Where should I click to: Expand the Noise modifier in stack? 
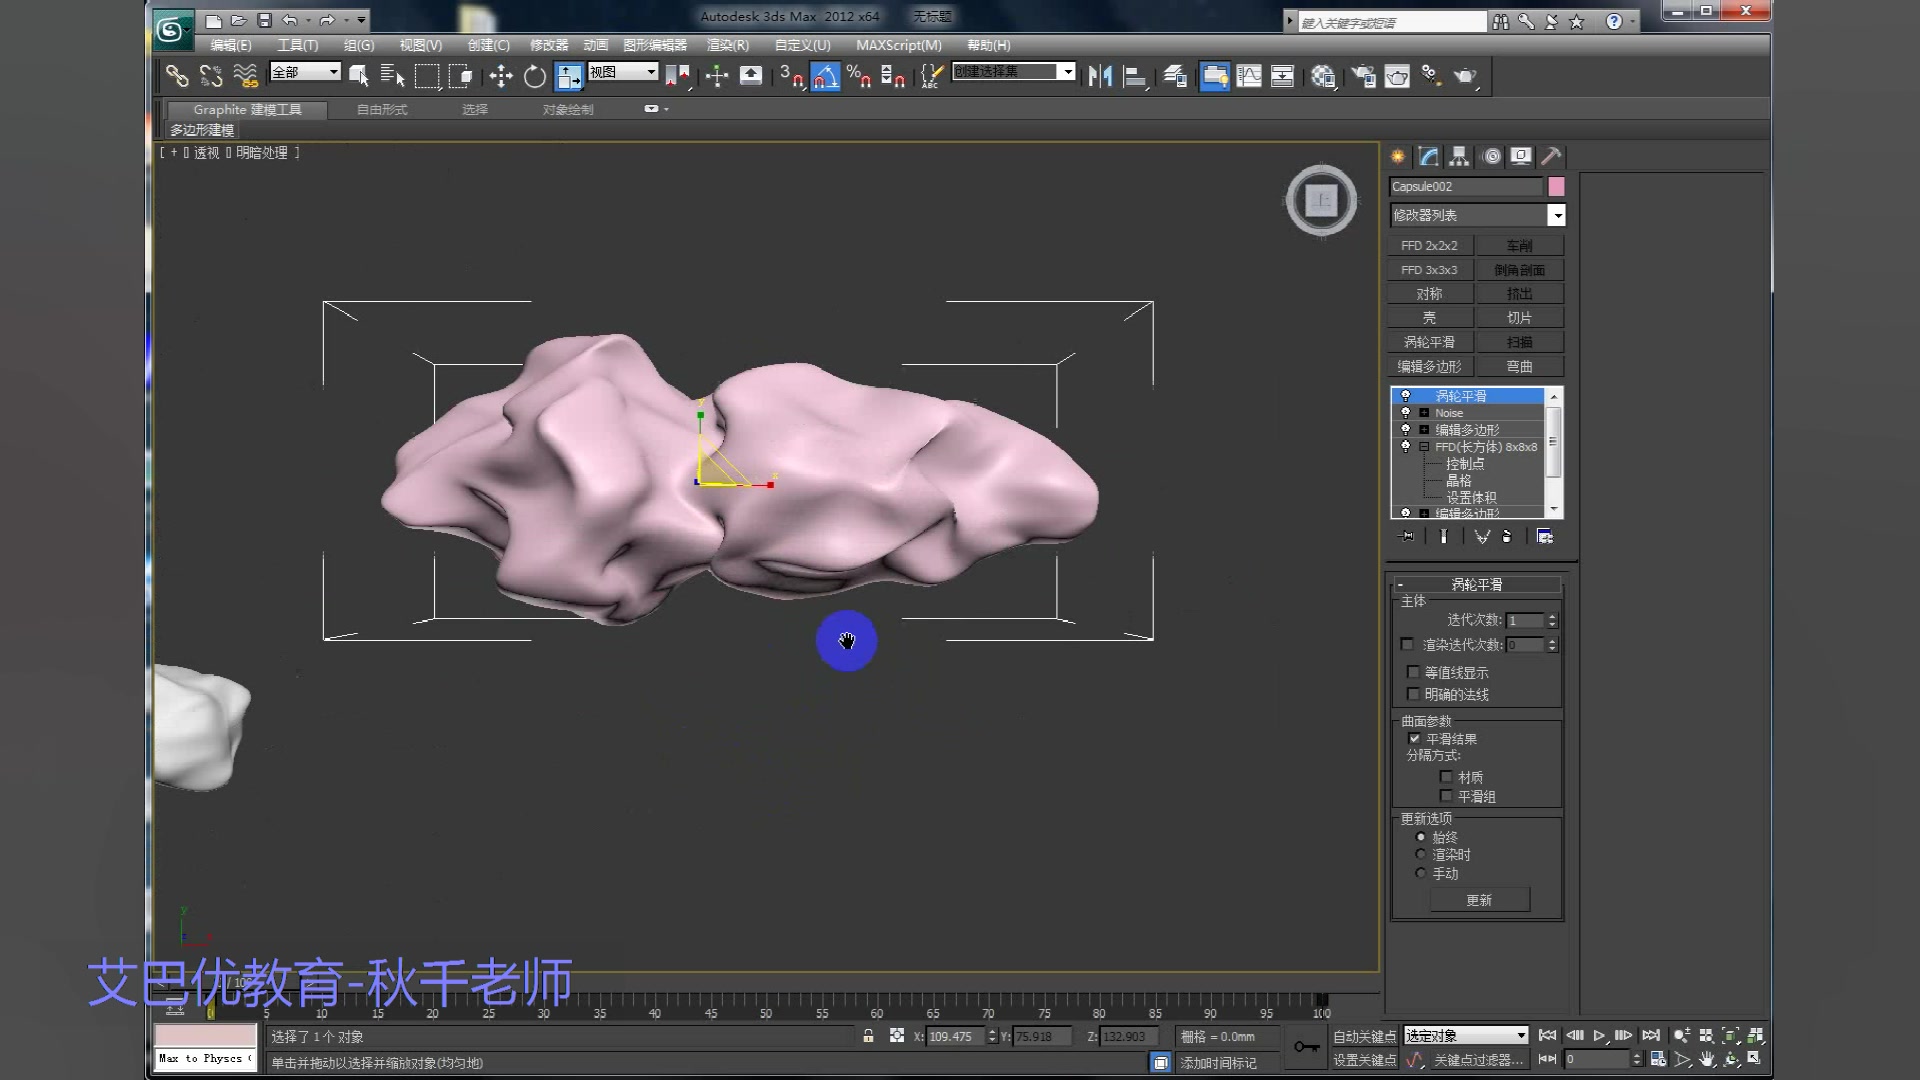click(1424, 413)
